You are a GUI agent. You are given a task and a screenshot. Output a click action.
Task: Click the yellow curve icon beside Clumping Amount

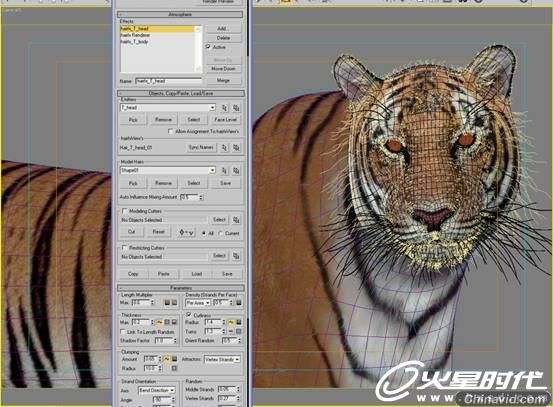pos(167,359)
